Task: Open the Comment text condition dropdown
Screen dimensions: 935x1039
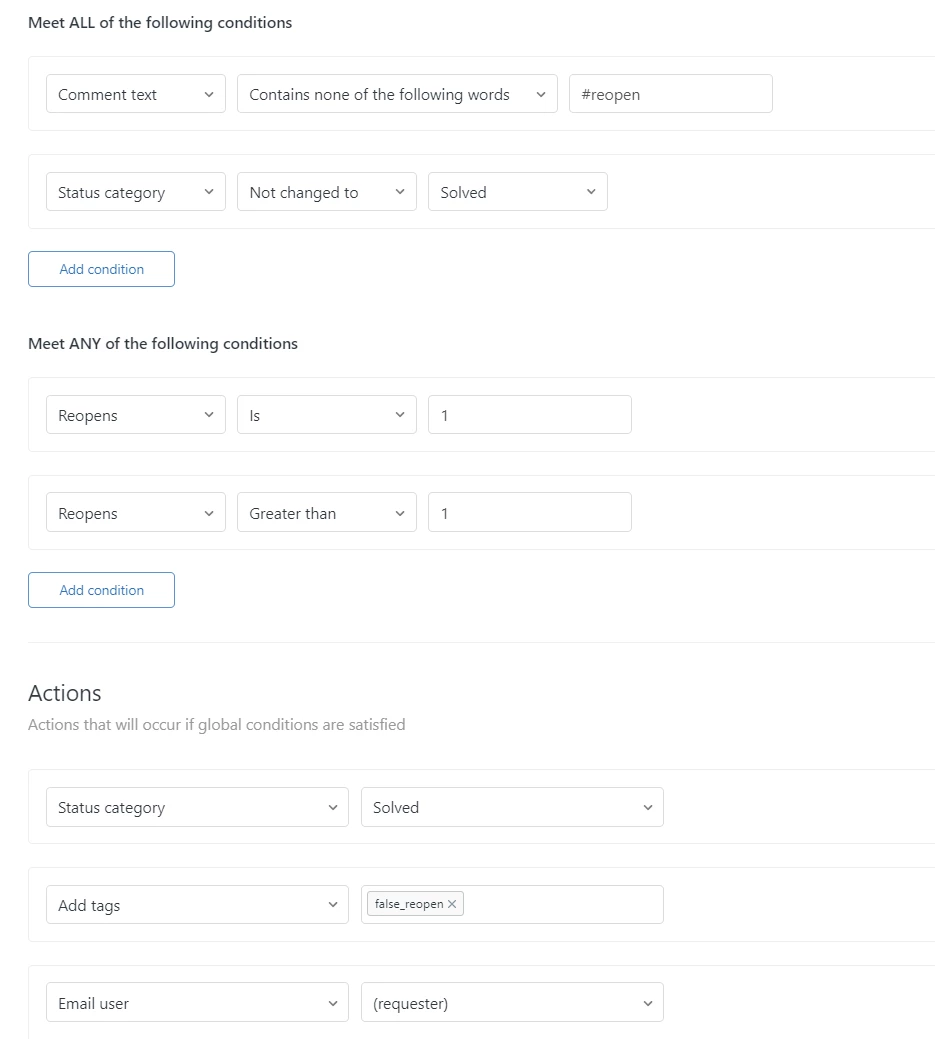Action: point(136,95)
